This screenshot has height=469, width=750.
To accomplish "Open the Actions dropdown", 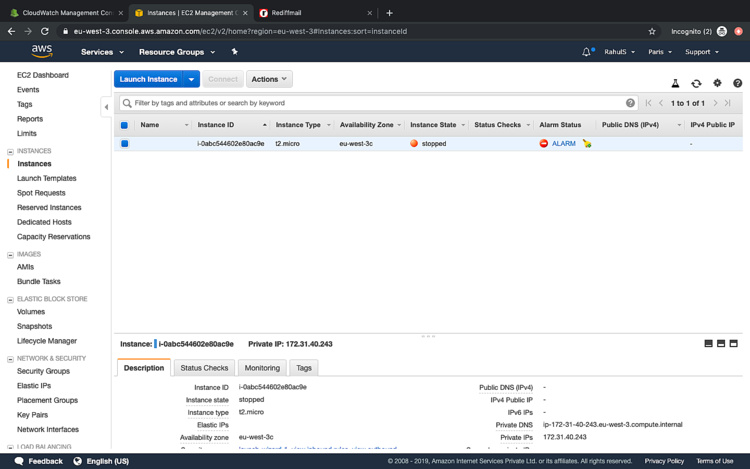I will (x=268, y=79).
